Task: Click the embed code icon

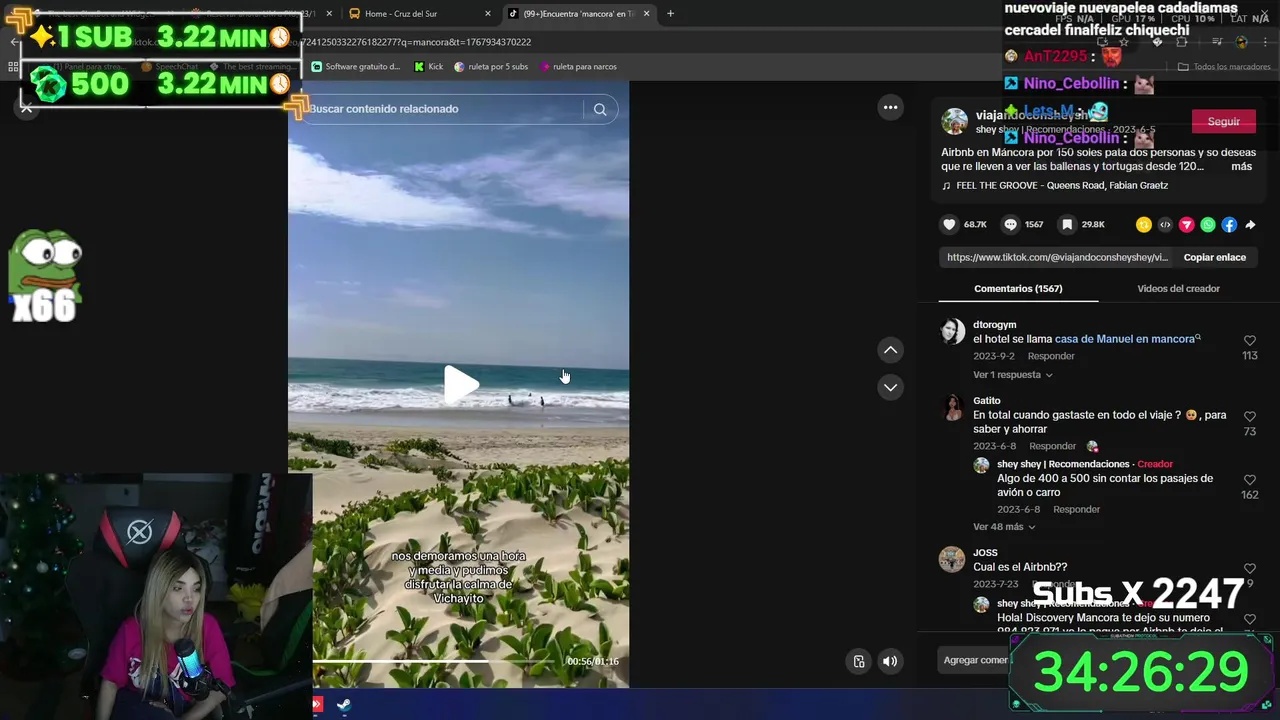Action: [x=1165, y=225]
